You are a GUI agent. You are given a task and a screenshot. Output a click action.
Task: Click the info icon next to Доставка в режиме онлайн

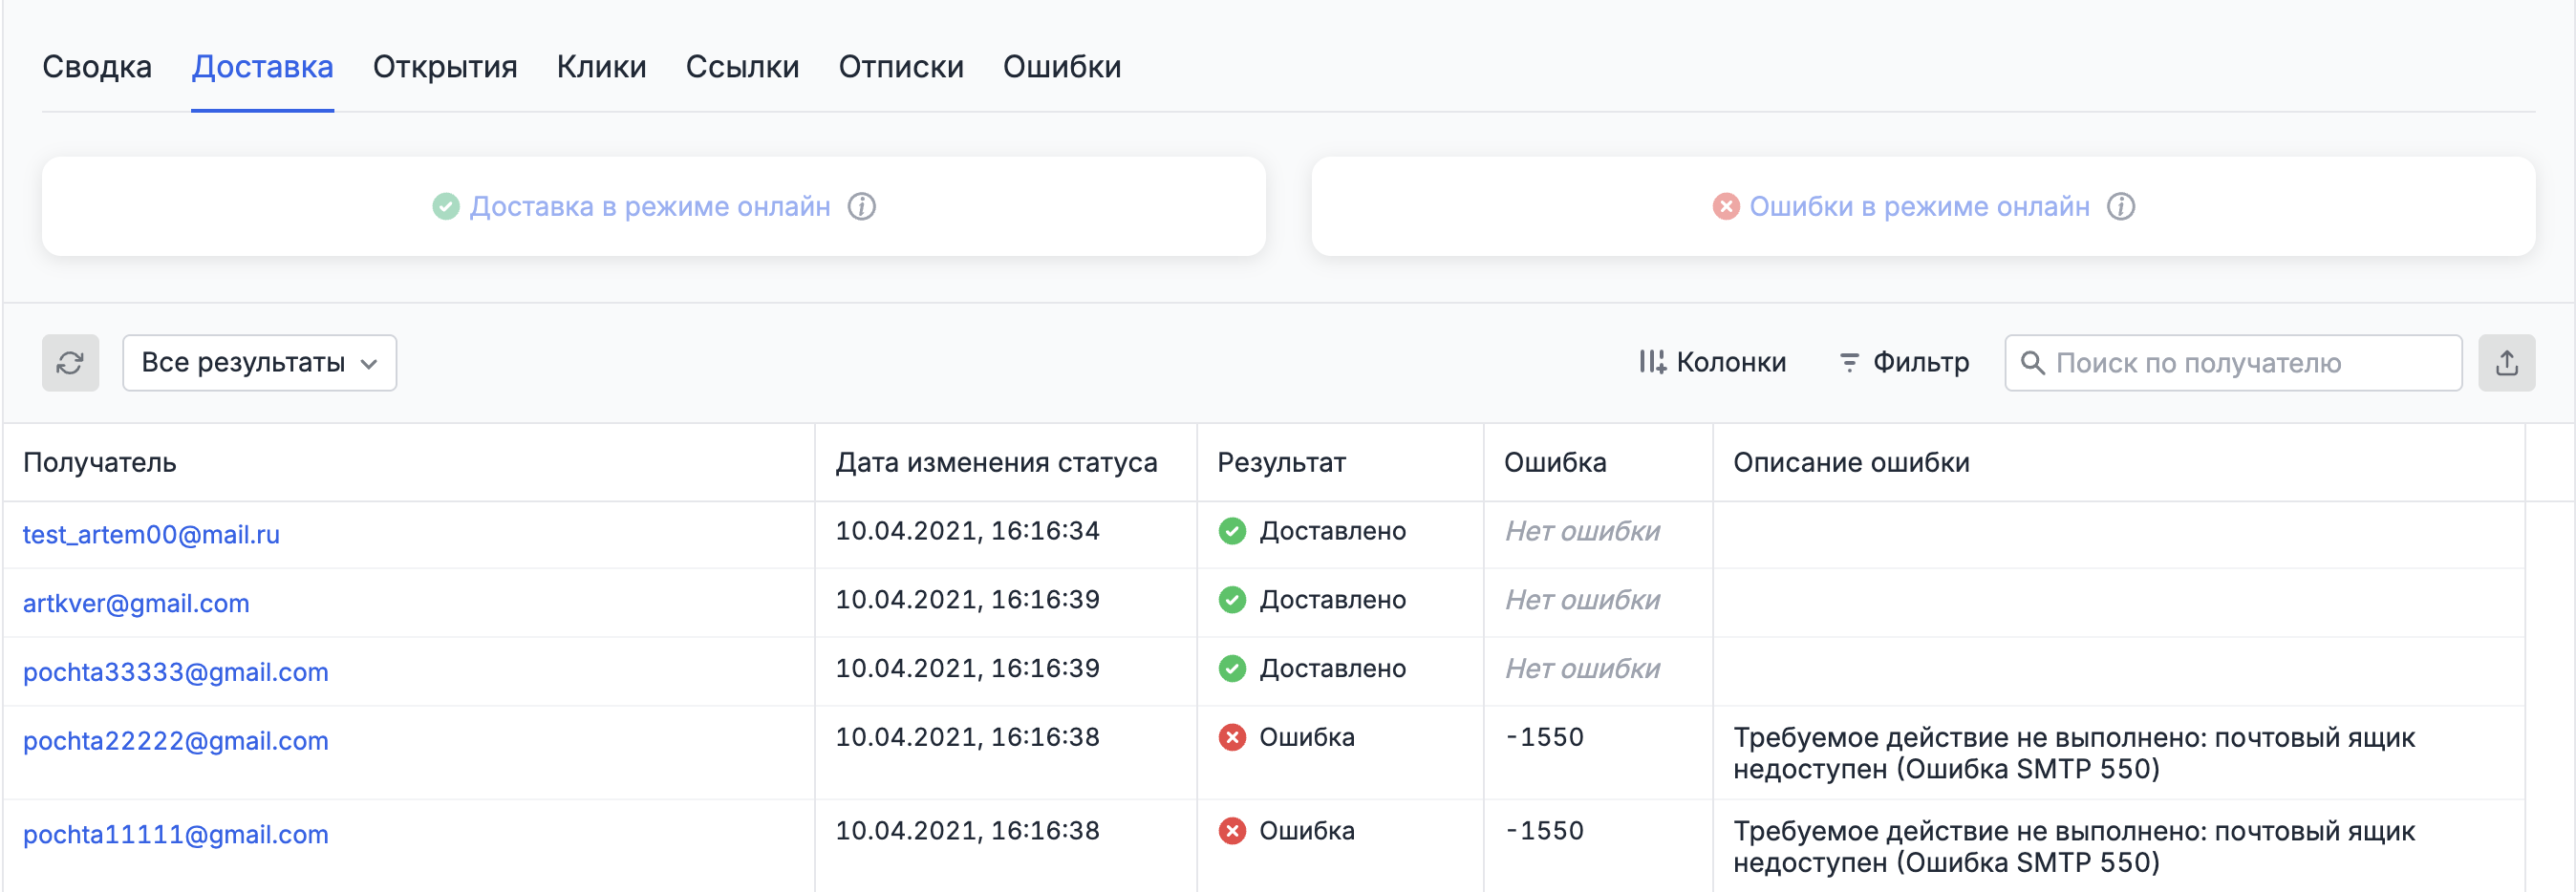pos(864,207)
